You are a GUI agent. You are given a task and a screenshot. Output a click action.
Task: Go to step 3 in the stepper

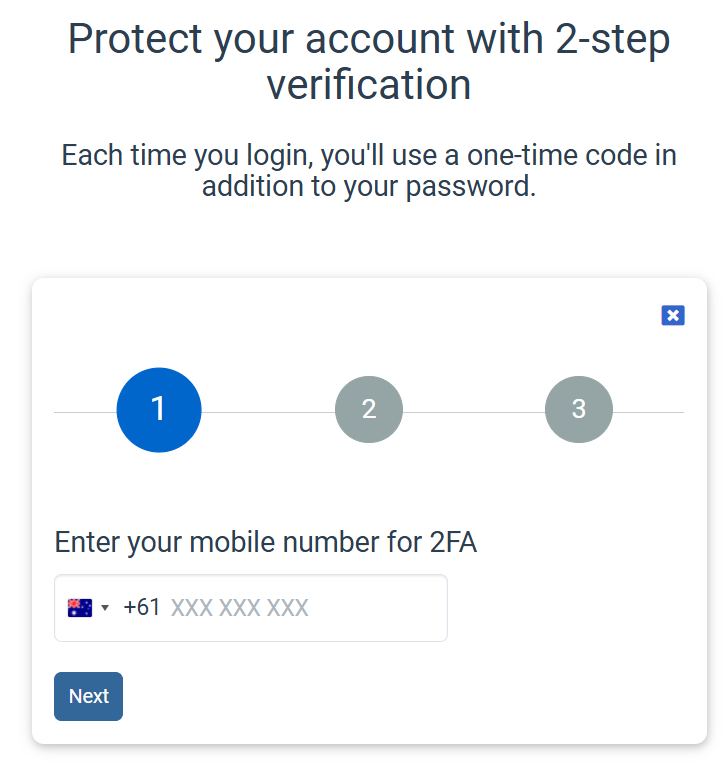[579, 409]
